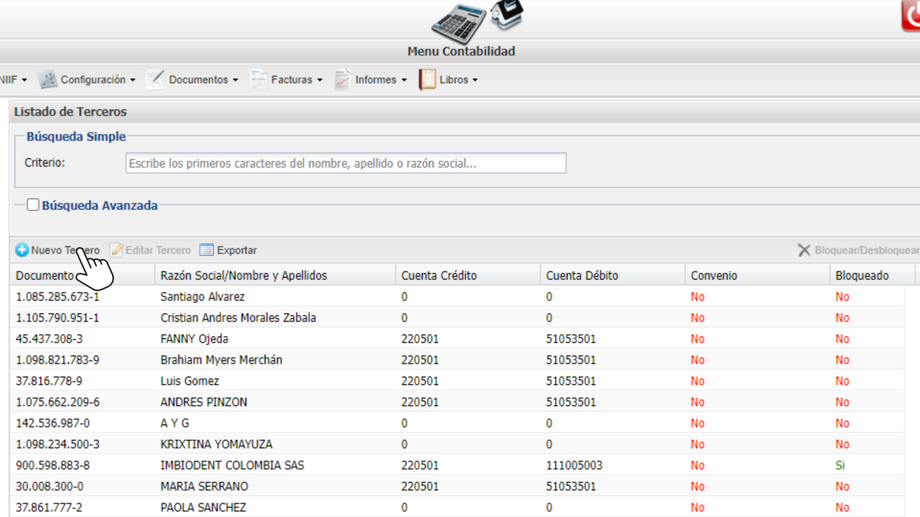Click the X icon of Bloquear/Desbloquear
Screen dimensions: 920x517
[x=804, y=250]
